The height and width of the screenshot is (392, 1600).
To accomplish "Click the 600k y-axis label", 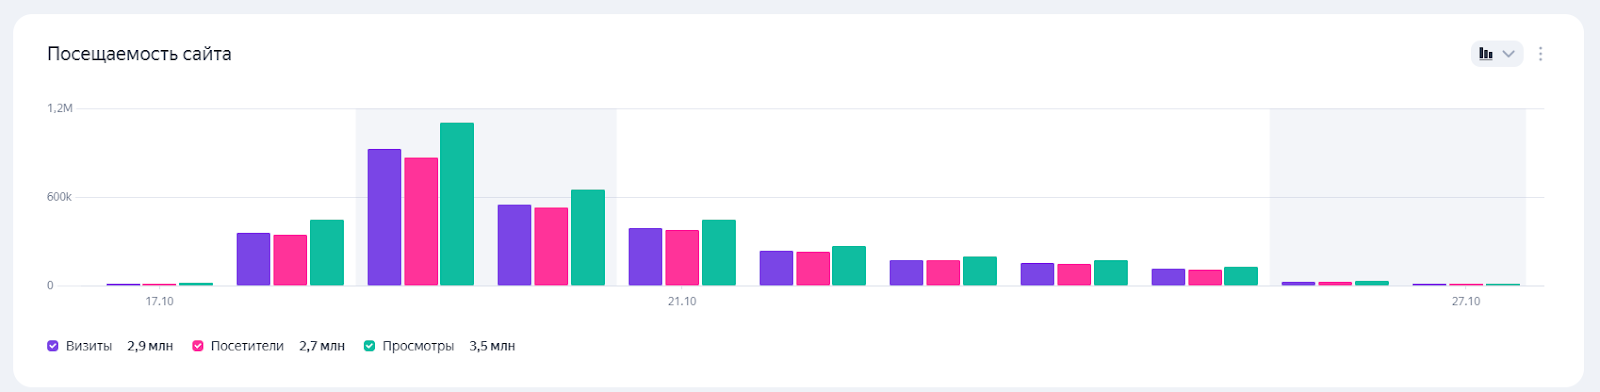I will [x=59, y=197].
